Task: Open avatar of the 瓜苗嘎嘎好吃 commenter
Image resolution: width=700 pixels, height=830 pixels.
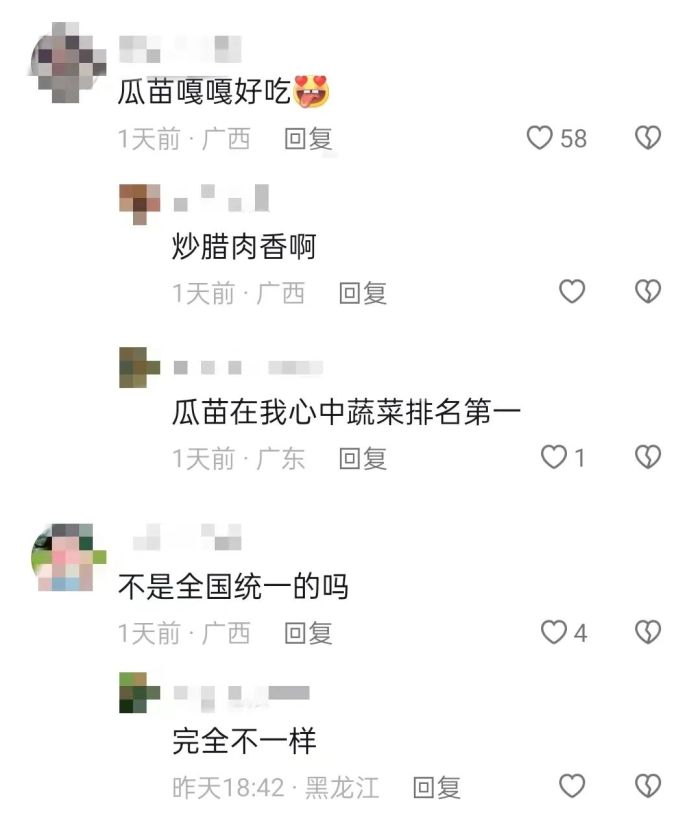Action: (67, 62)
